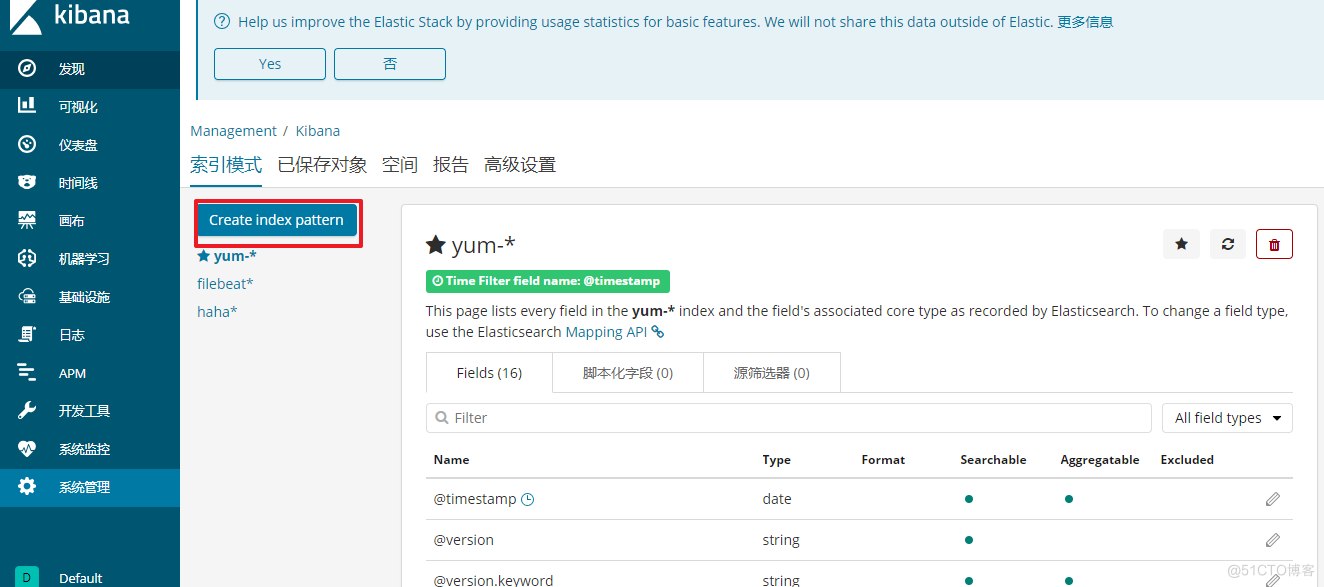Delete the yum-* index pattern
Screen dimensions: 1324x587
pos(1274,244)
